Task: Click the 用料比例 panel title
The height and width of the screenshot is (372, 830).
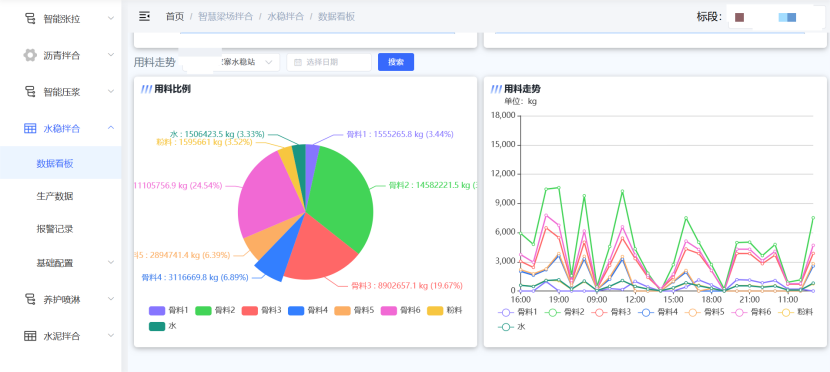Action: click(x=172, y=89)
